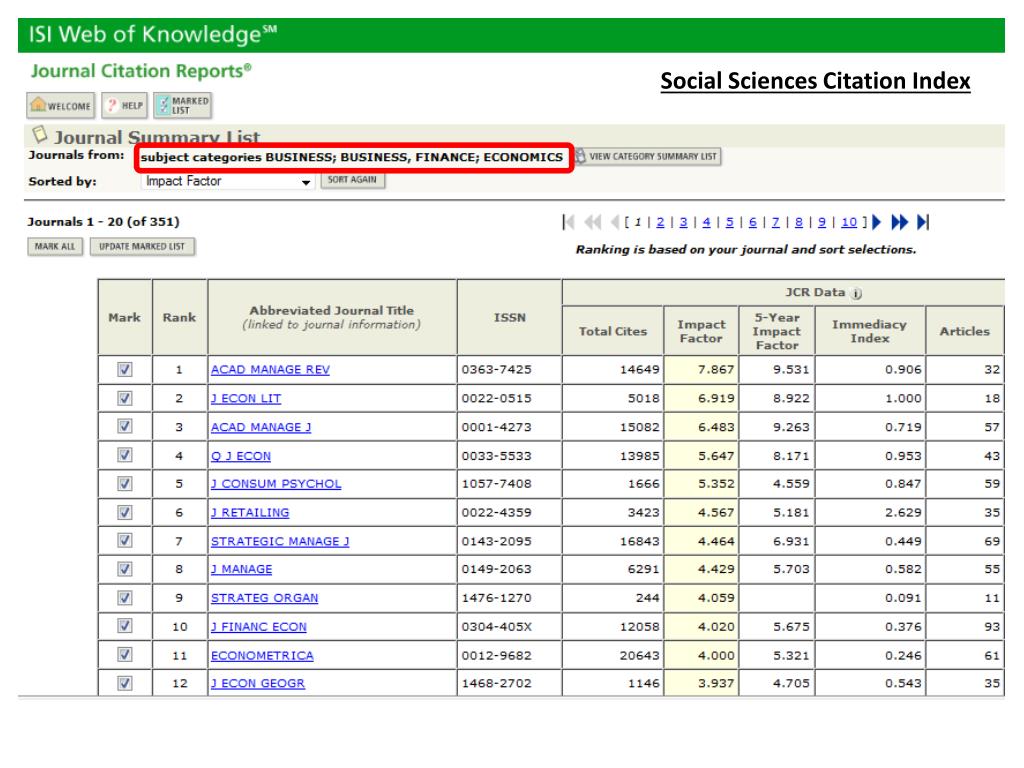Click the Journals 1 - 20 (of 351) text
Viewport: 1024px width, 768px height.
coord(103,222)
